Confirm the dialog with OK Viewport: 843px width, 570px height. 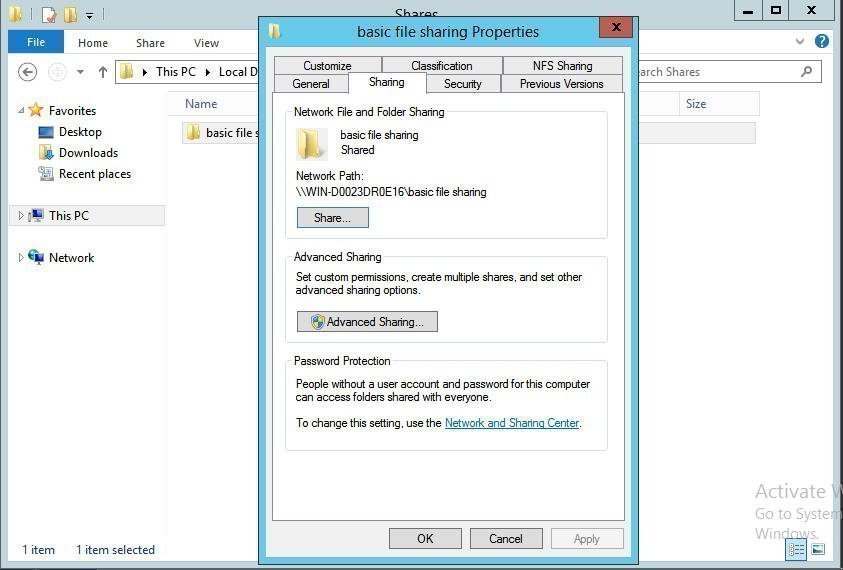tap(425, 539)
